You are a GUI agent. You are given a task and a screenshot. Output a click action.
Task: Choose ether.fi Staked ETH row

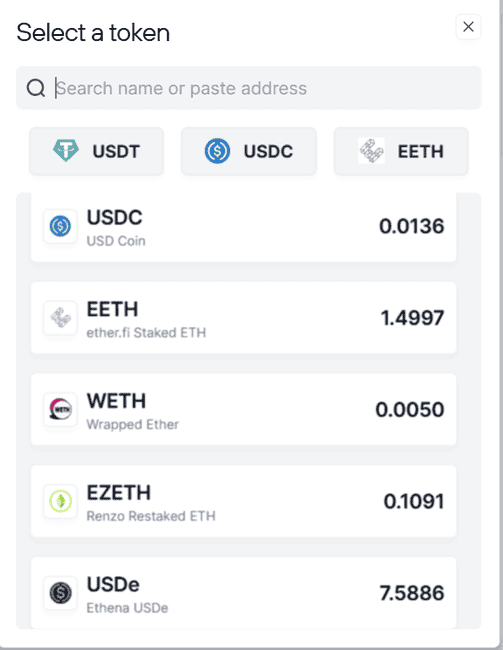point(243,318)
